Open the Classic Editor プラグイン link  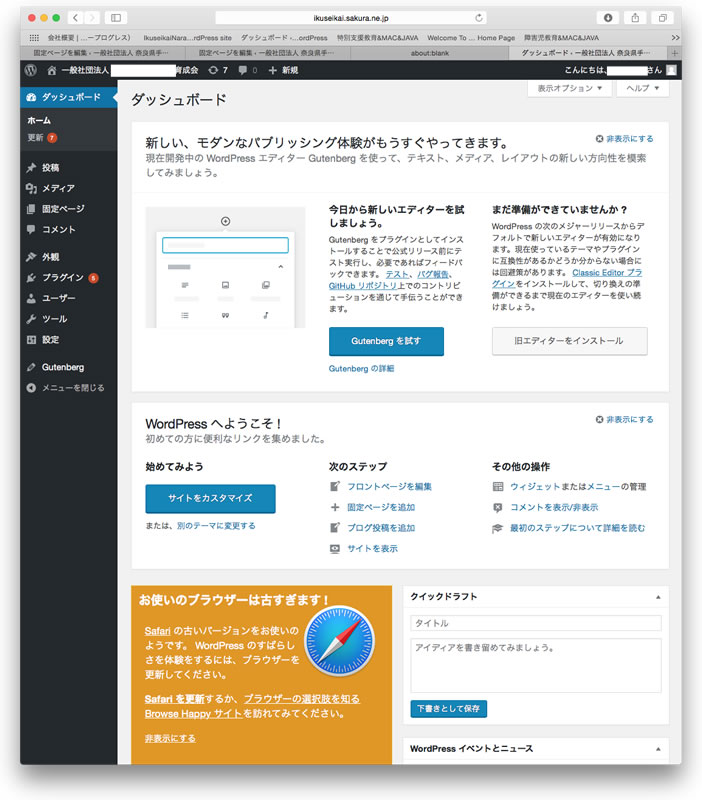607,273
